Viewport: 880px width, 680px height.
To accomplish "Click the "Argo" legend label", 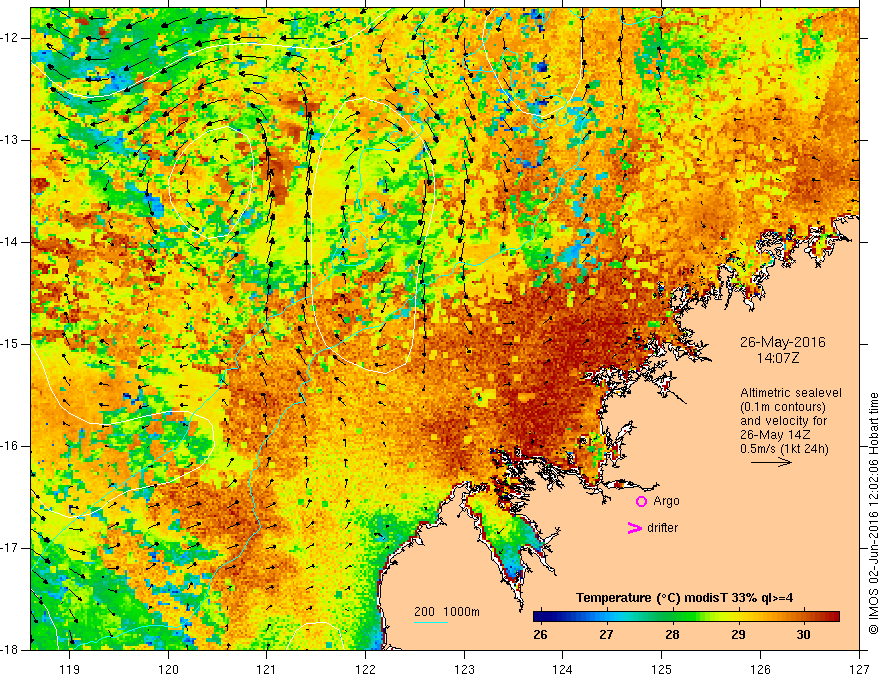I will pyautogui.click(x=666, y=501).
